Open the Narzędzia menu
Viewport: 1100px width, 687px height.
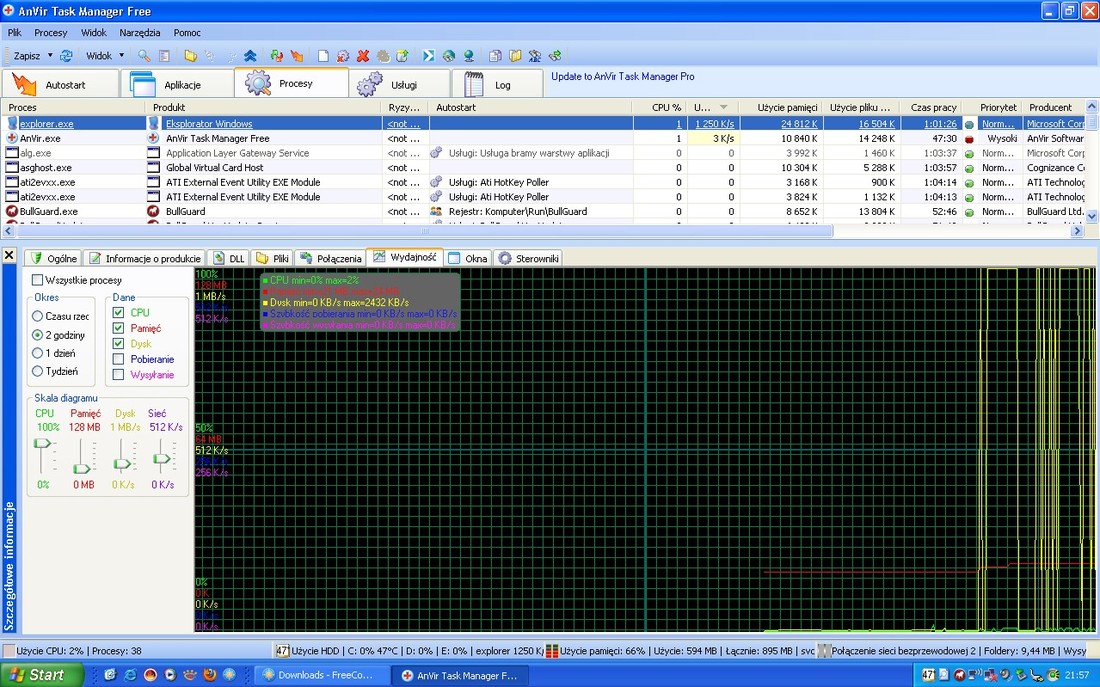(x=140, y=32)
